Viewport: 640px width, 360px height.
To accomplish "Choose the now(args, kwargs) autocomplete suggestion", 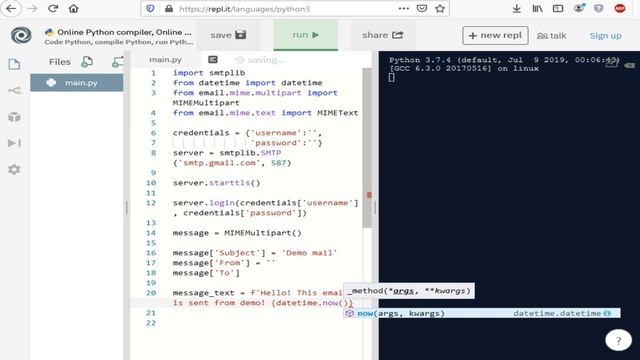I will pyautogui.click(x=482, y=313).
